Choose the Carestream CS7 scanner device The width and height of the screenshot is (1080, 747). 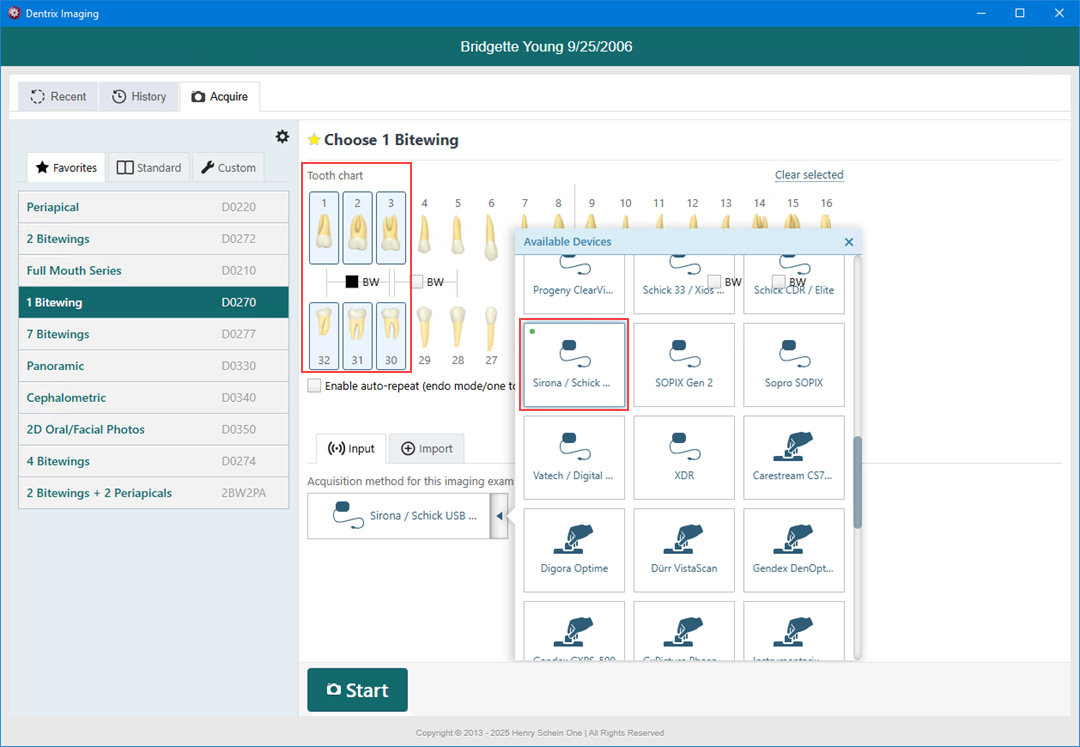[794, 457]
